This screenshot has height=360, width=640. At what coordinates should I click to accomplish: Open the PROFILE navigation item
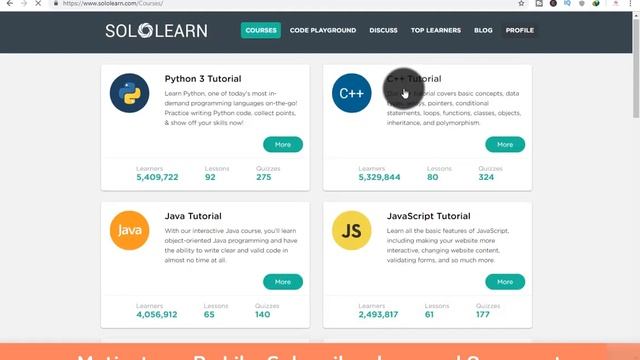tap(520, 30)
